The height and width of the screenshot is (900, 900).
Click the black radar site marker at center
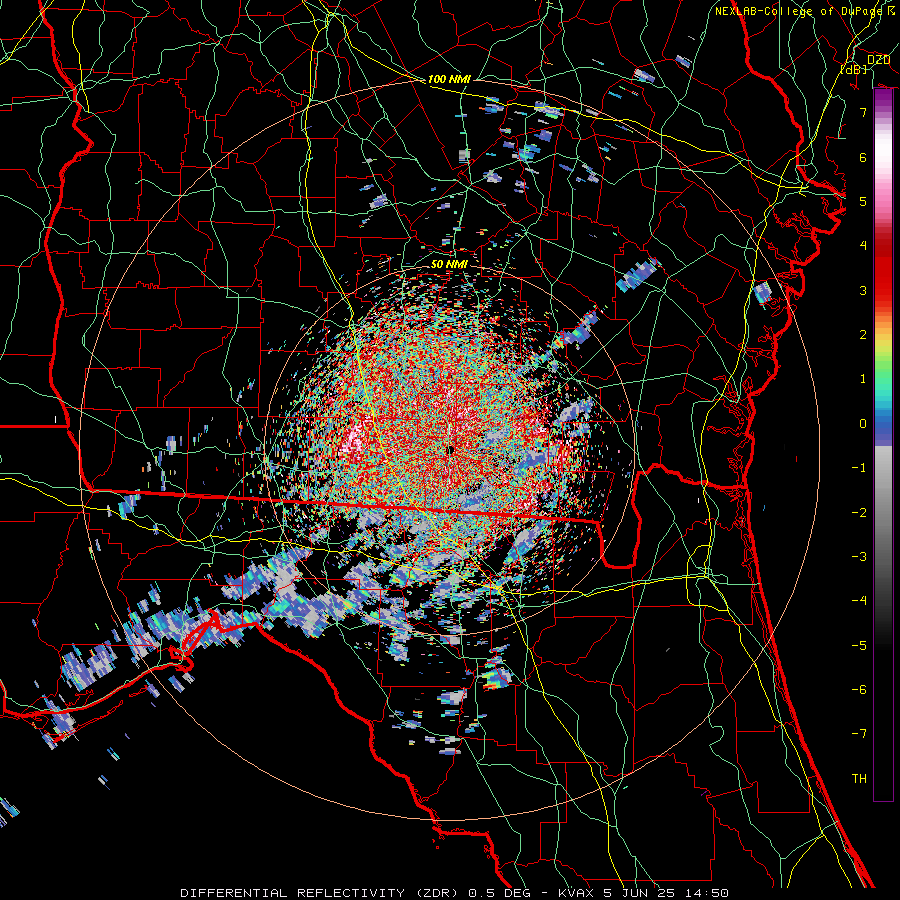(451, 451)
